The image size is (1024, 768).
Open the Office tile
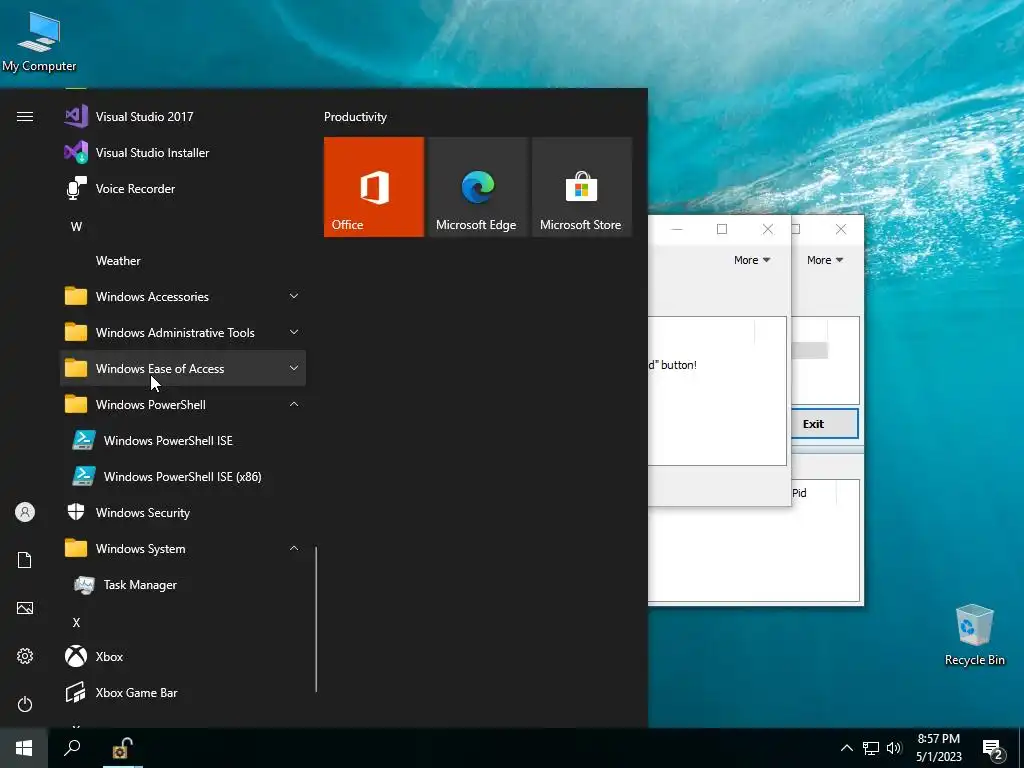[374, 187]
